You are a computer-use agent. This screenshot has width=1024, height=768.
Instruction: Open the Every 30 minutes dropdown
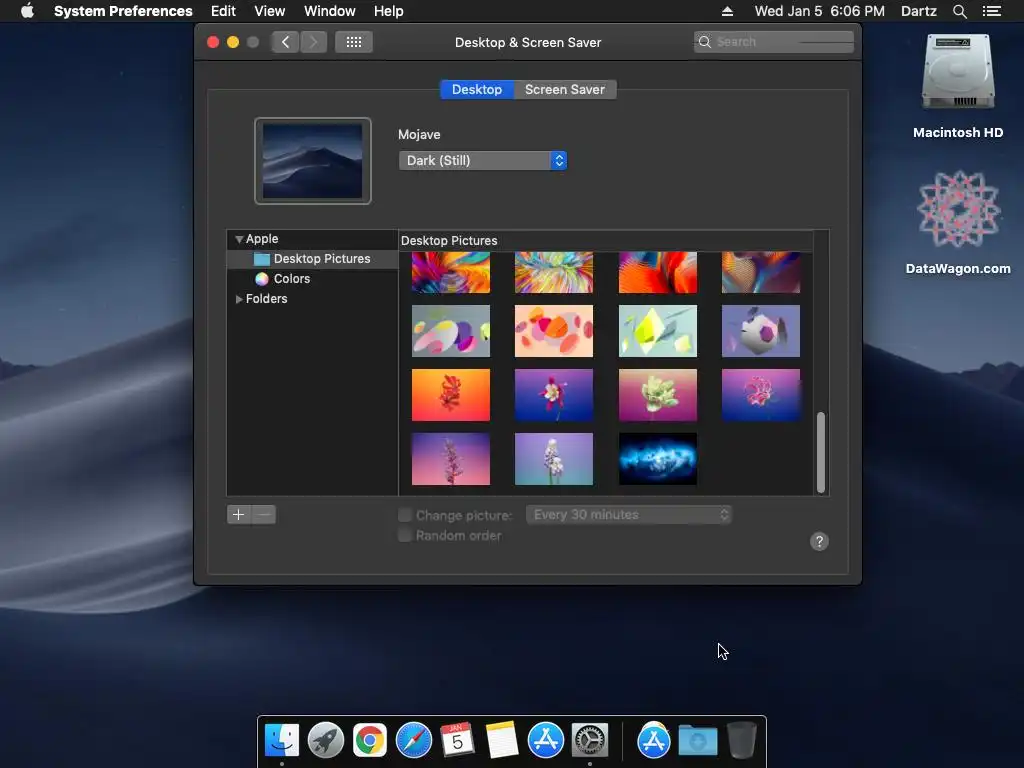629,515
